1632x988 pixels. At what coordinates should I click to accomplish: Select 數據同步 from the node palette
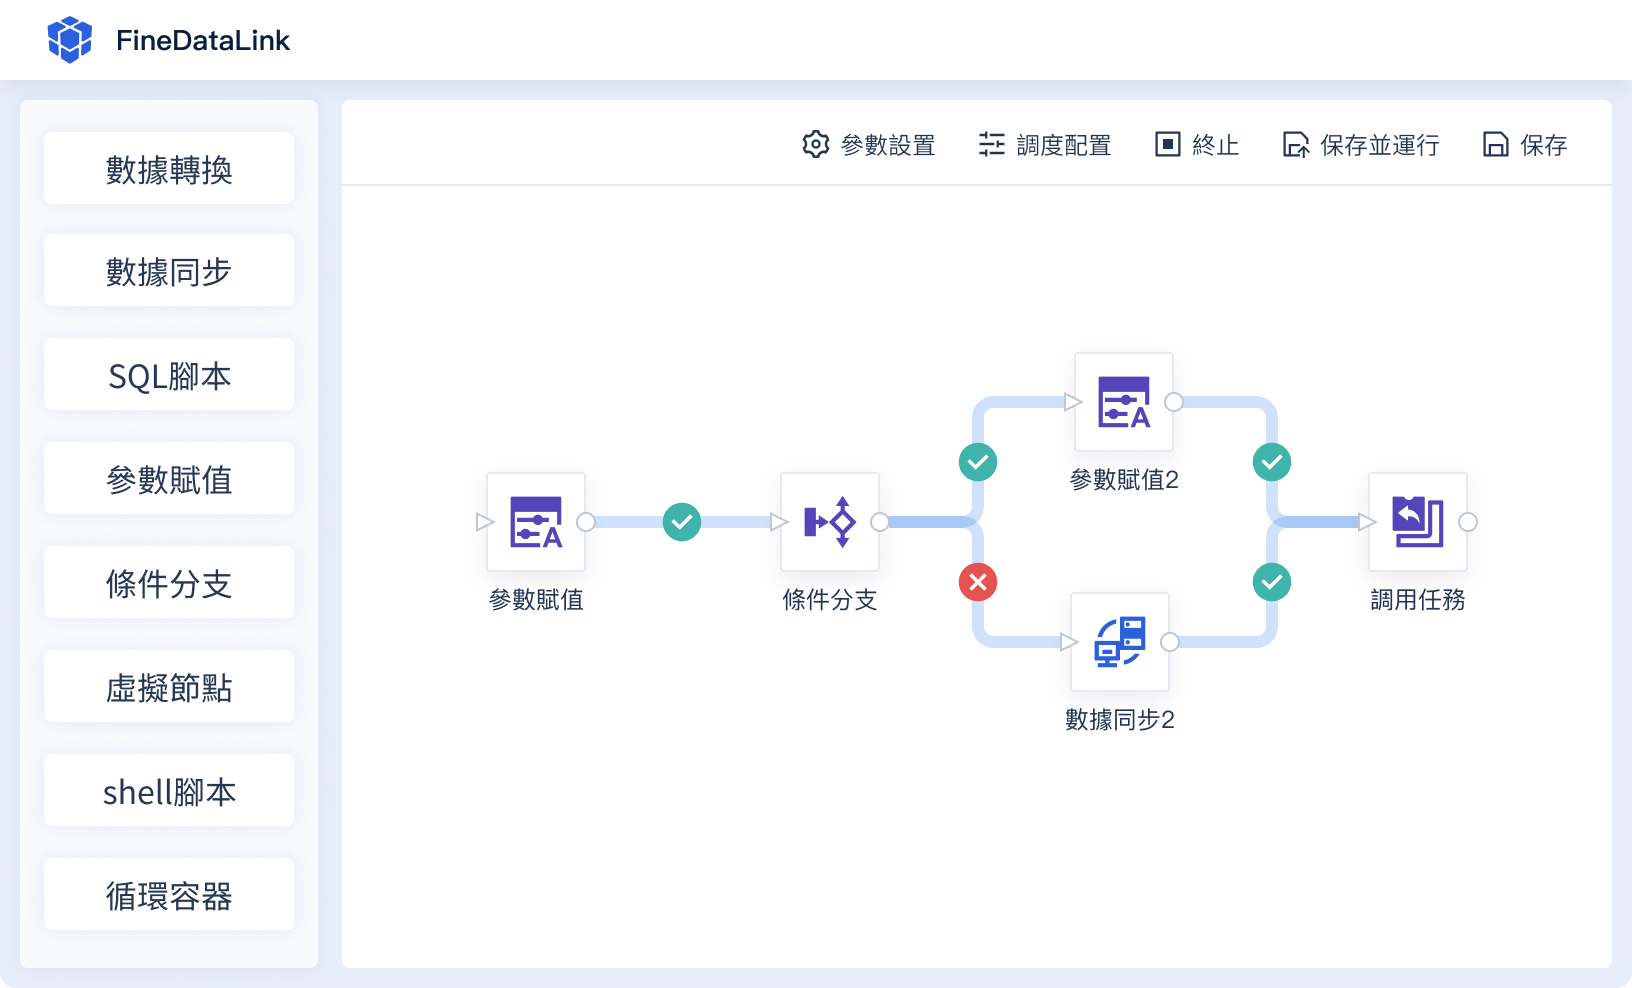coord(169,270)
